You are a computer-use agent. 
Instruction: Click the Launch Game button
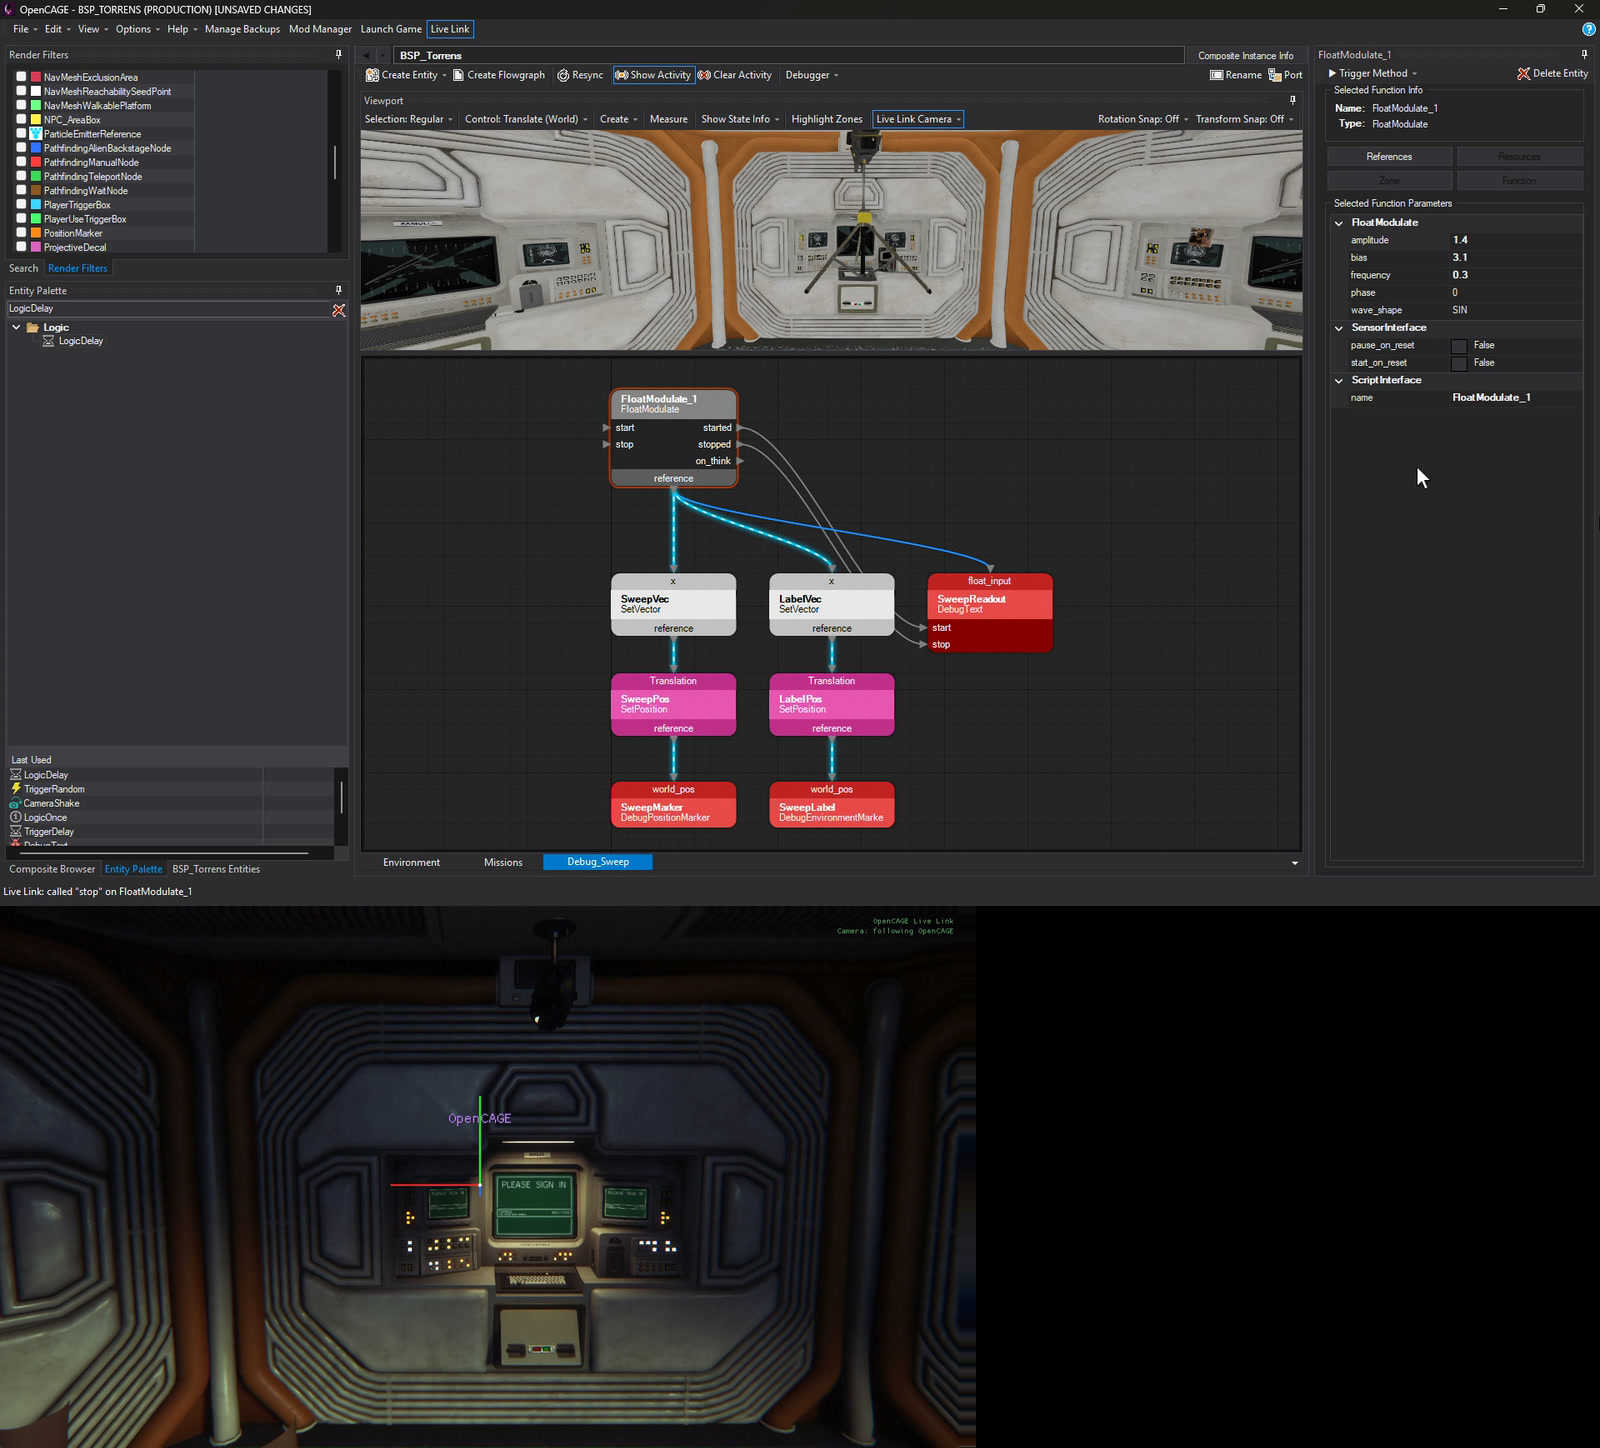click(x=391, y=29)
